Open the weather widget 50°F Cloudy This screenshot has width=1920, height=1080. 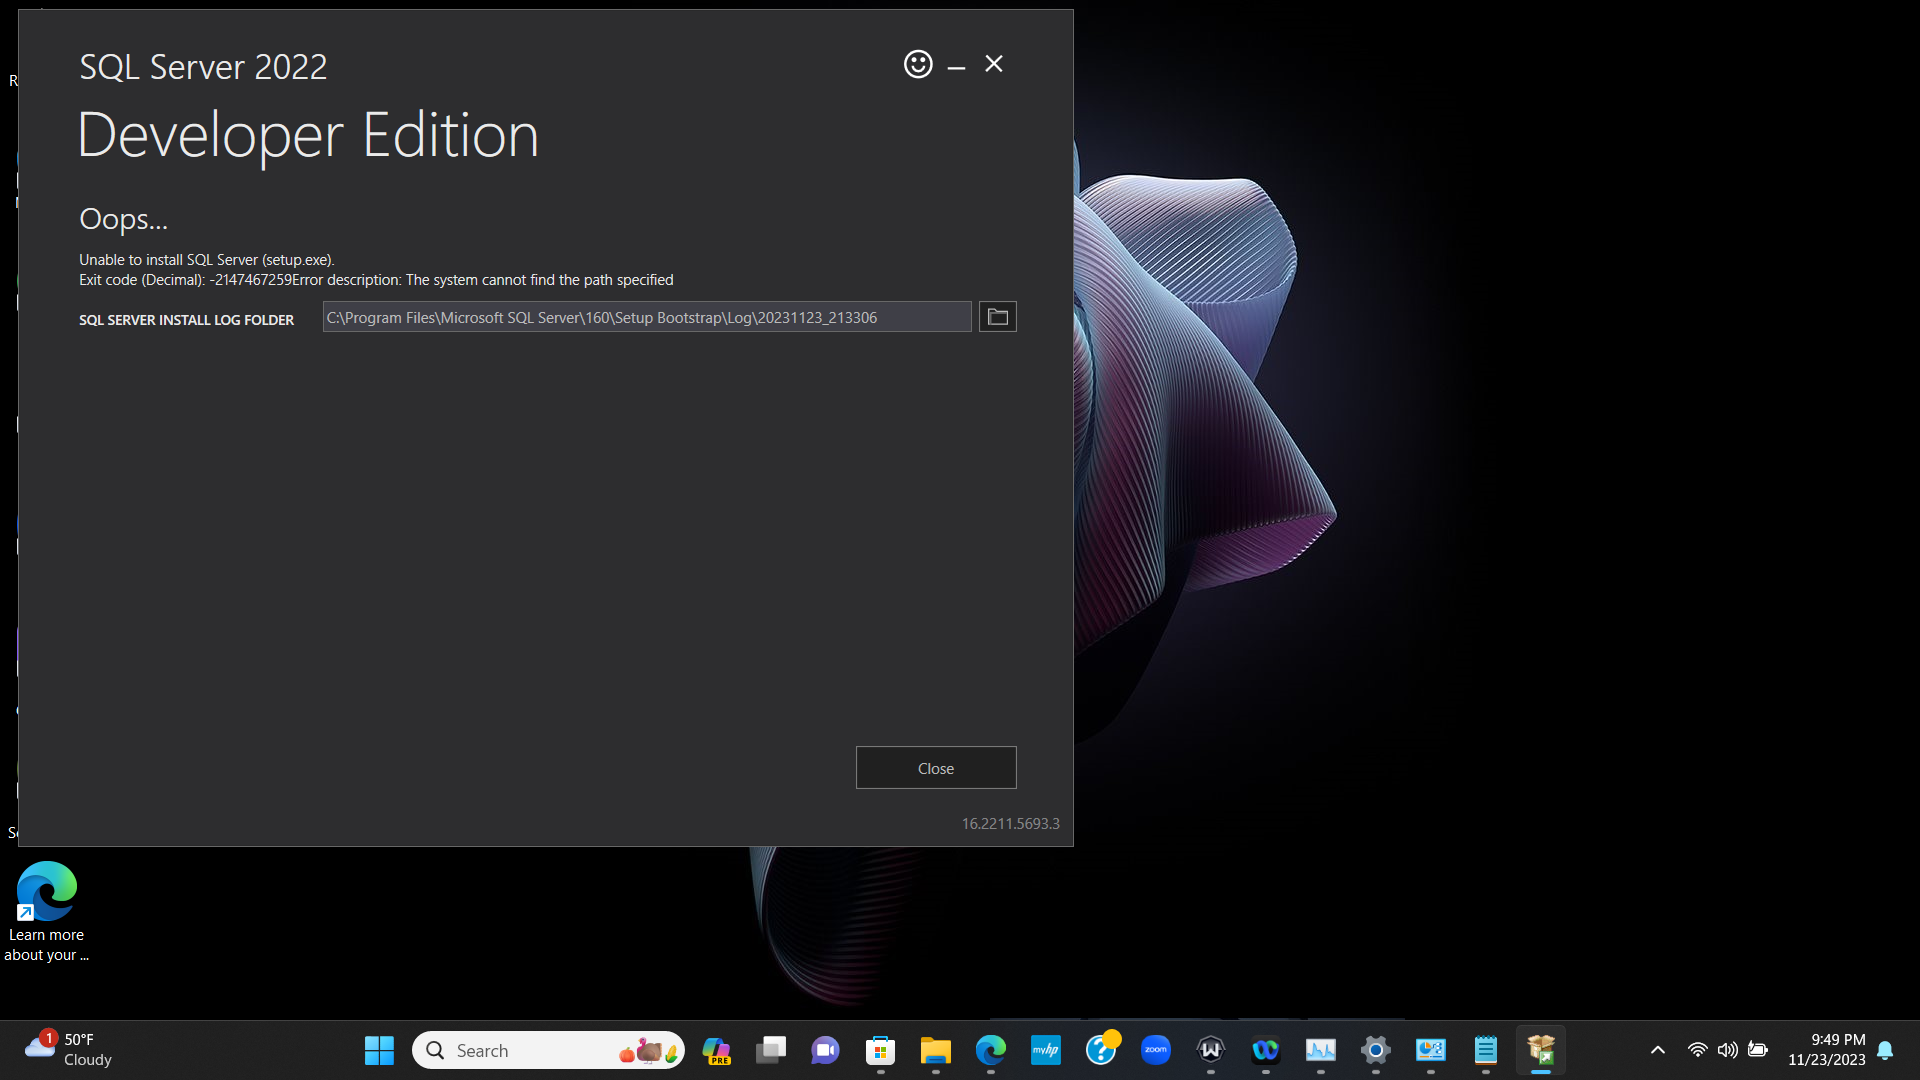pos(68,1050)
